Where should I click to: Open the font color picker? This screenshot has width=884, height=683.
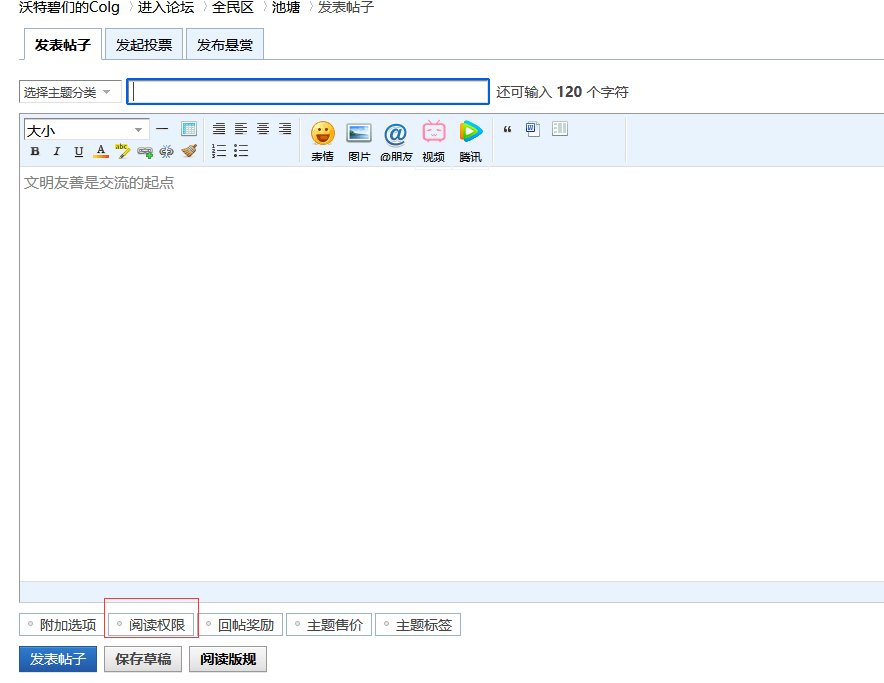click(100, 151)
